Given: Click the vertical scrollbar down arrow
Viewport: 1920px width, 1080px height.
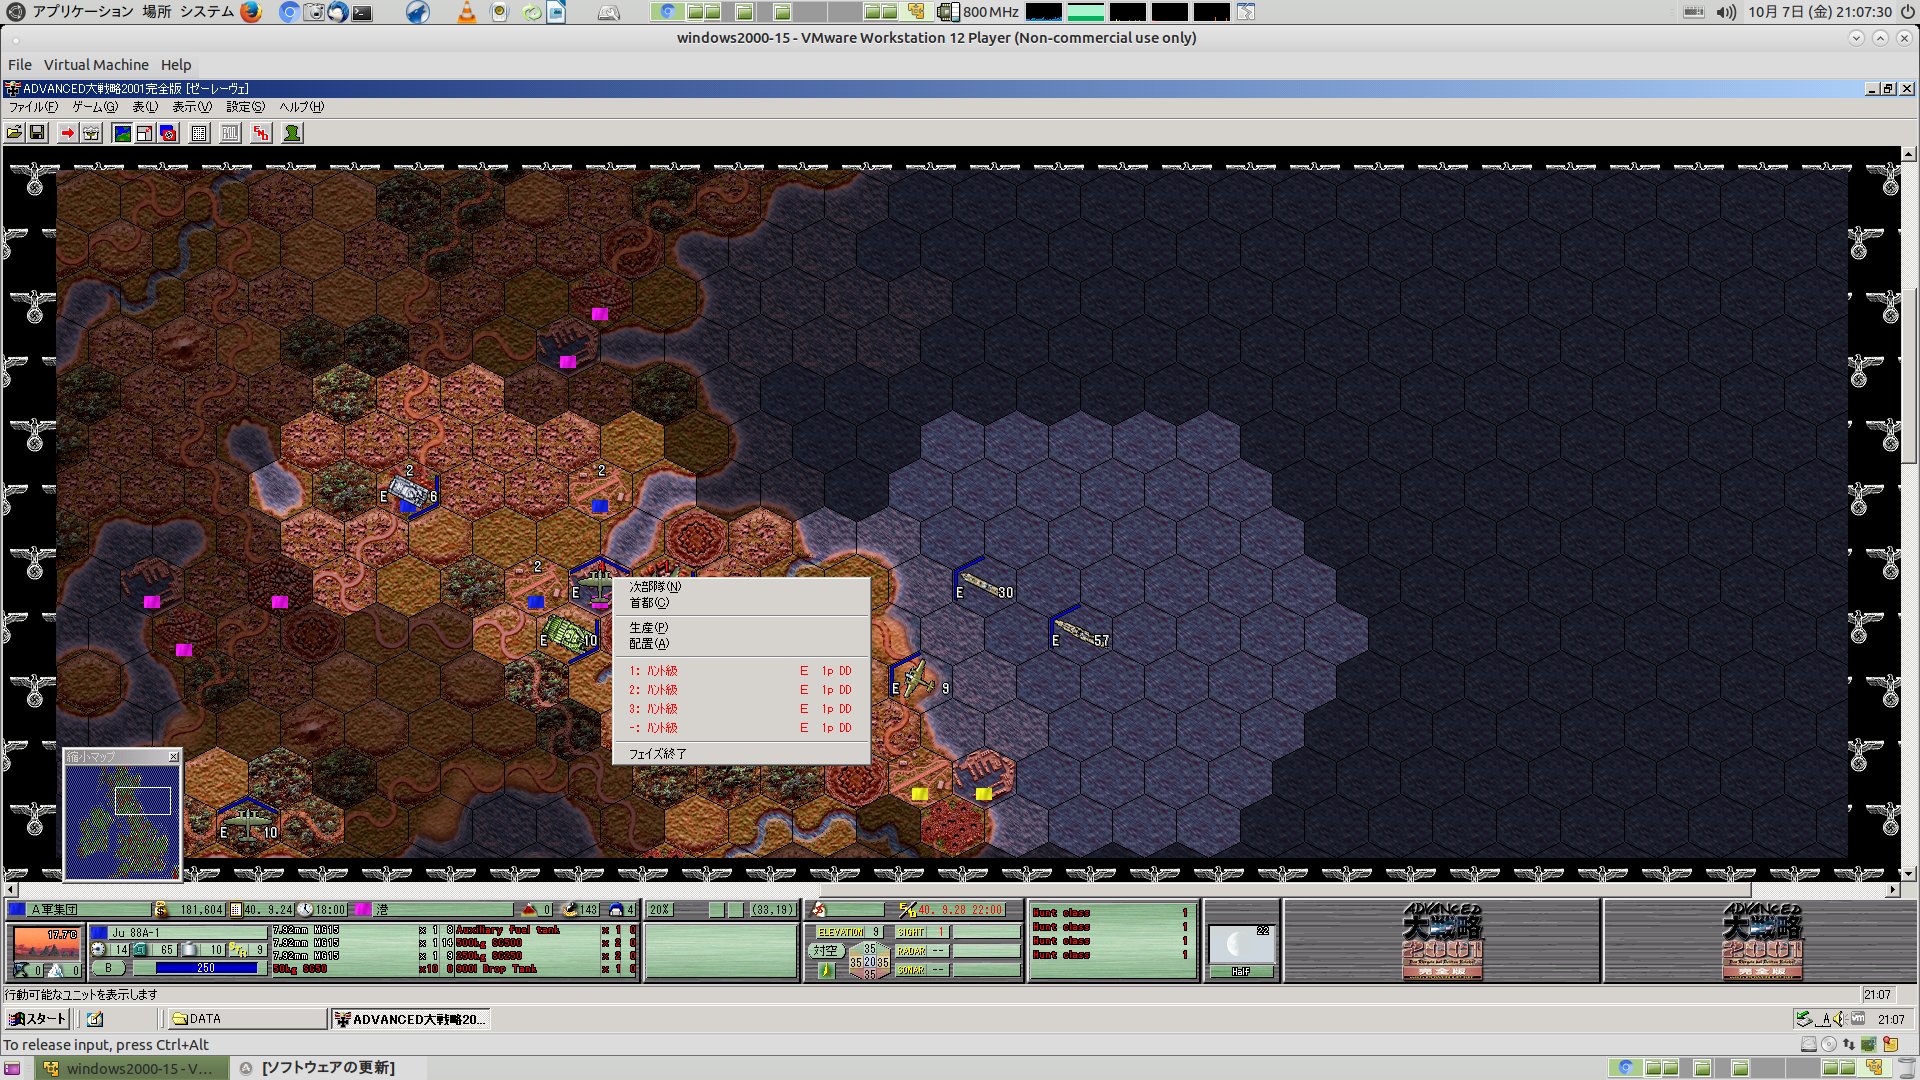Looking at the screenshot, I should coord(1909,874).
